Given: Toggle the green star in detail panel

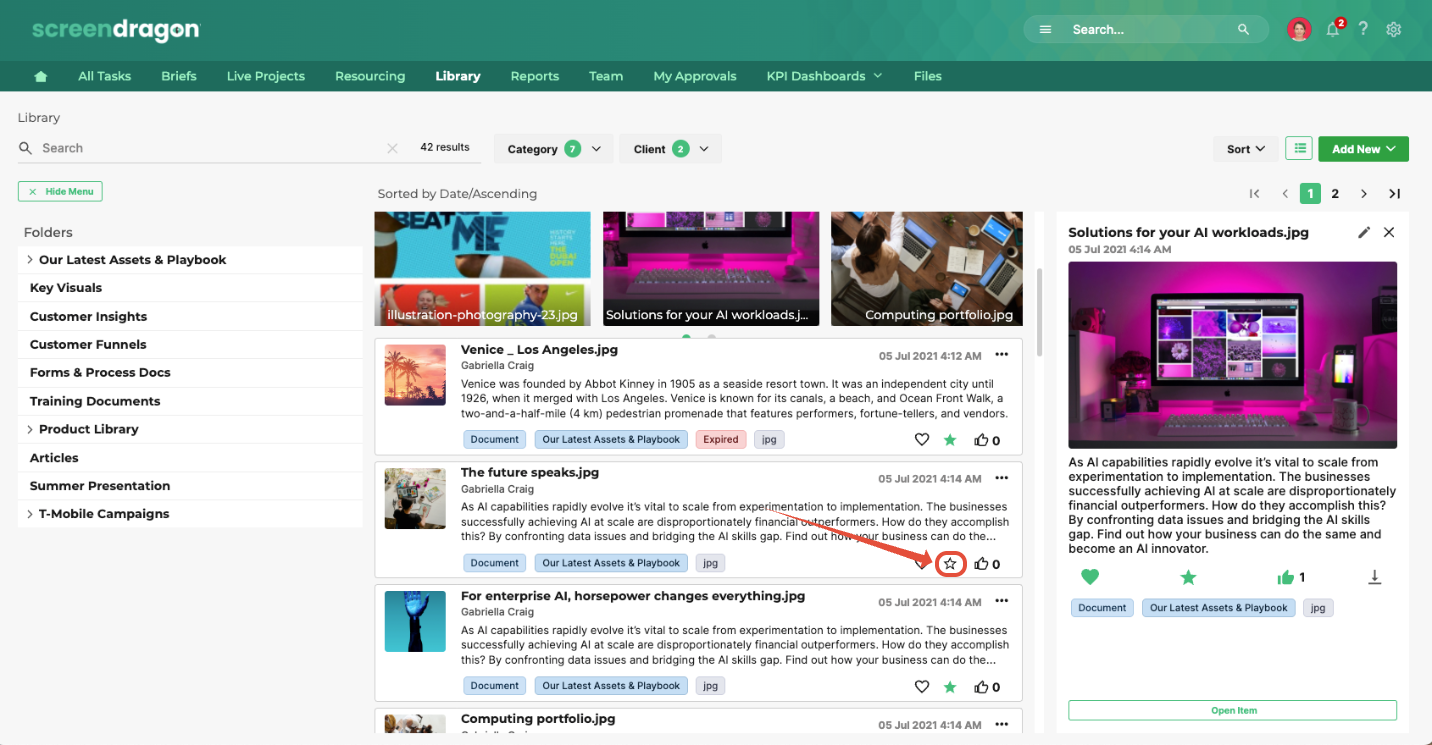Looking at the screenshot, I should (x=1188, y=577).
